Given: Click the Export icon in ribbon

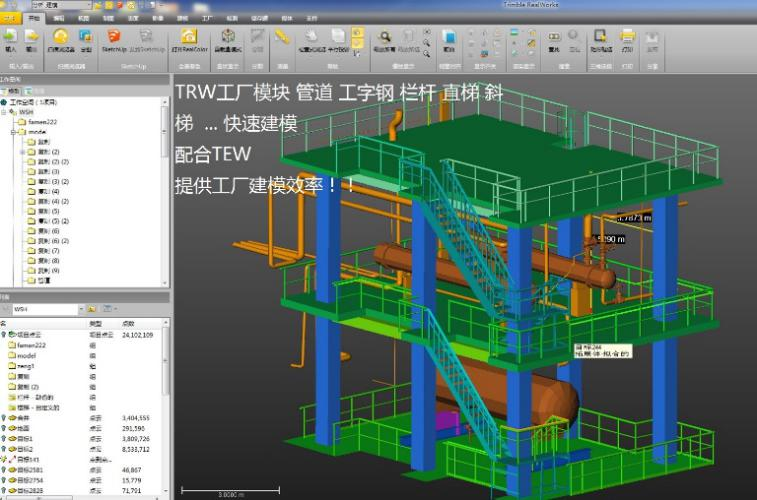Looking at the screenshot, I should click(x=31, y=37).
